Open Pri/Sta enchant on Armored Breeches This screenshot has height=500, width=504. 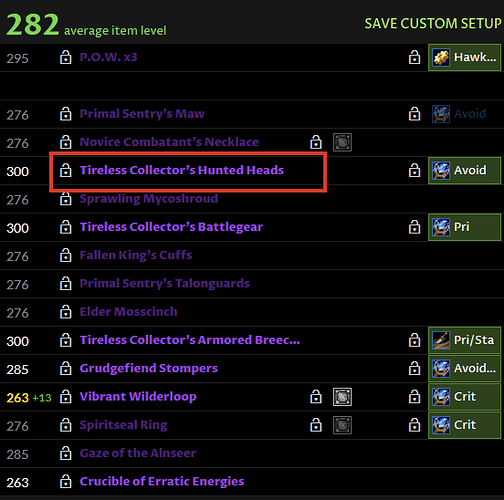[x=464, y=341]
